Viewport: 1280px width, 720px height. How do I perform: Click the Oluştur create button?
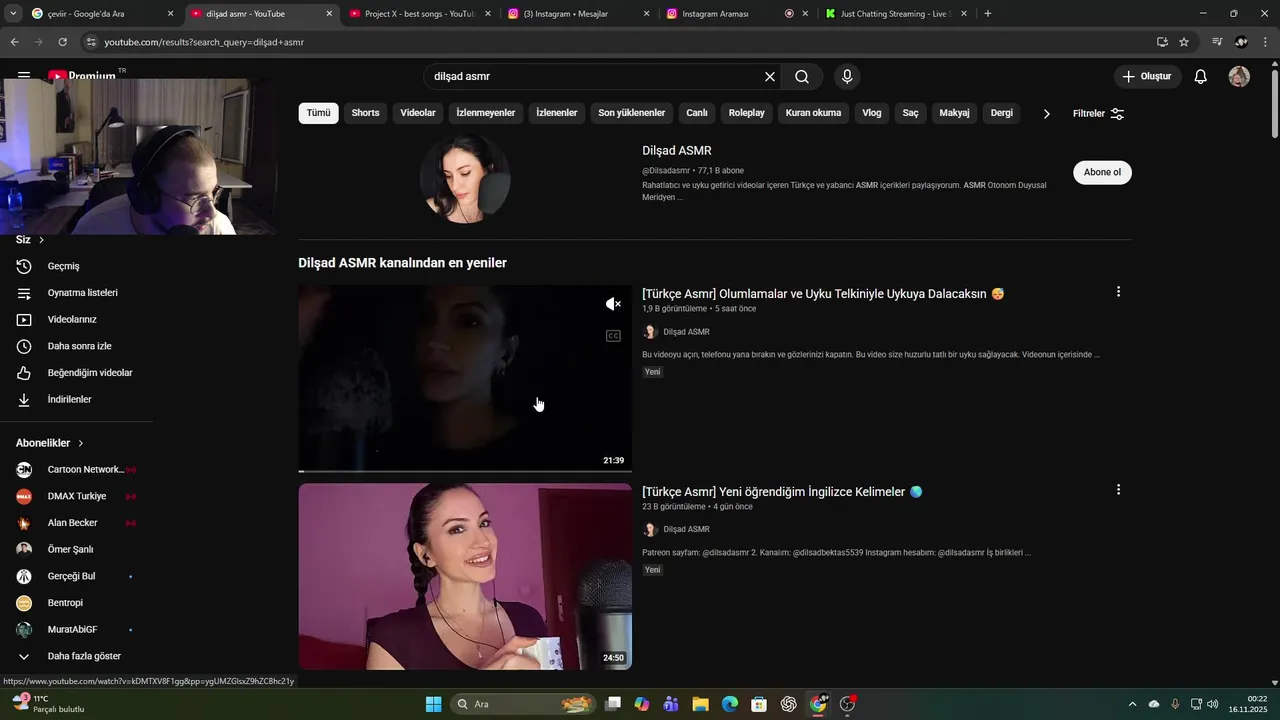point(1147,77)
